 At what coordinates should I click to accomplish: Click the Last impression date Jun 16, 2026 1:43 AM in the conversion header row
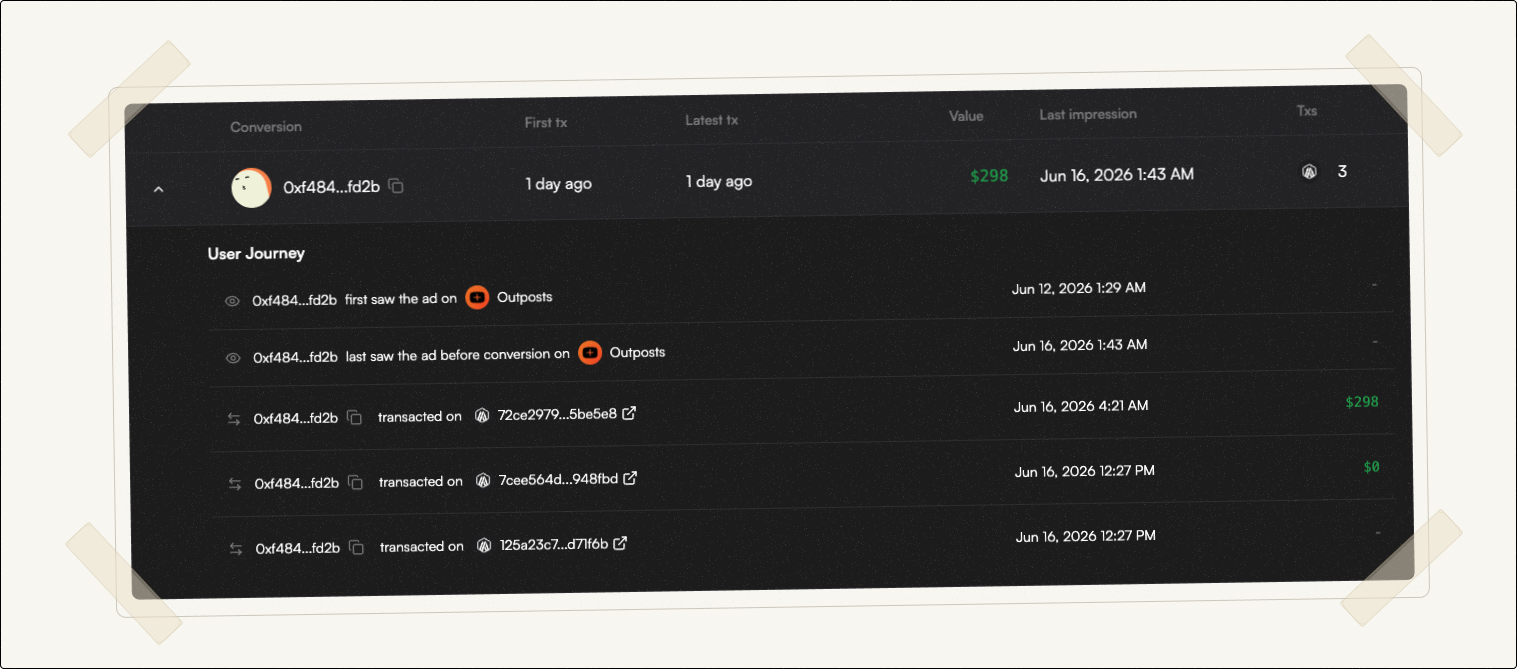pyautogui.click(x=1117, y=175)
